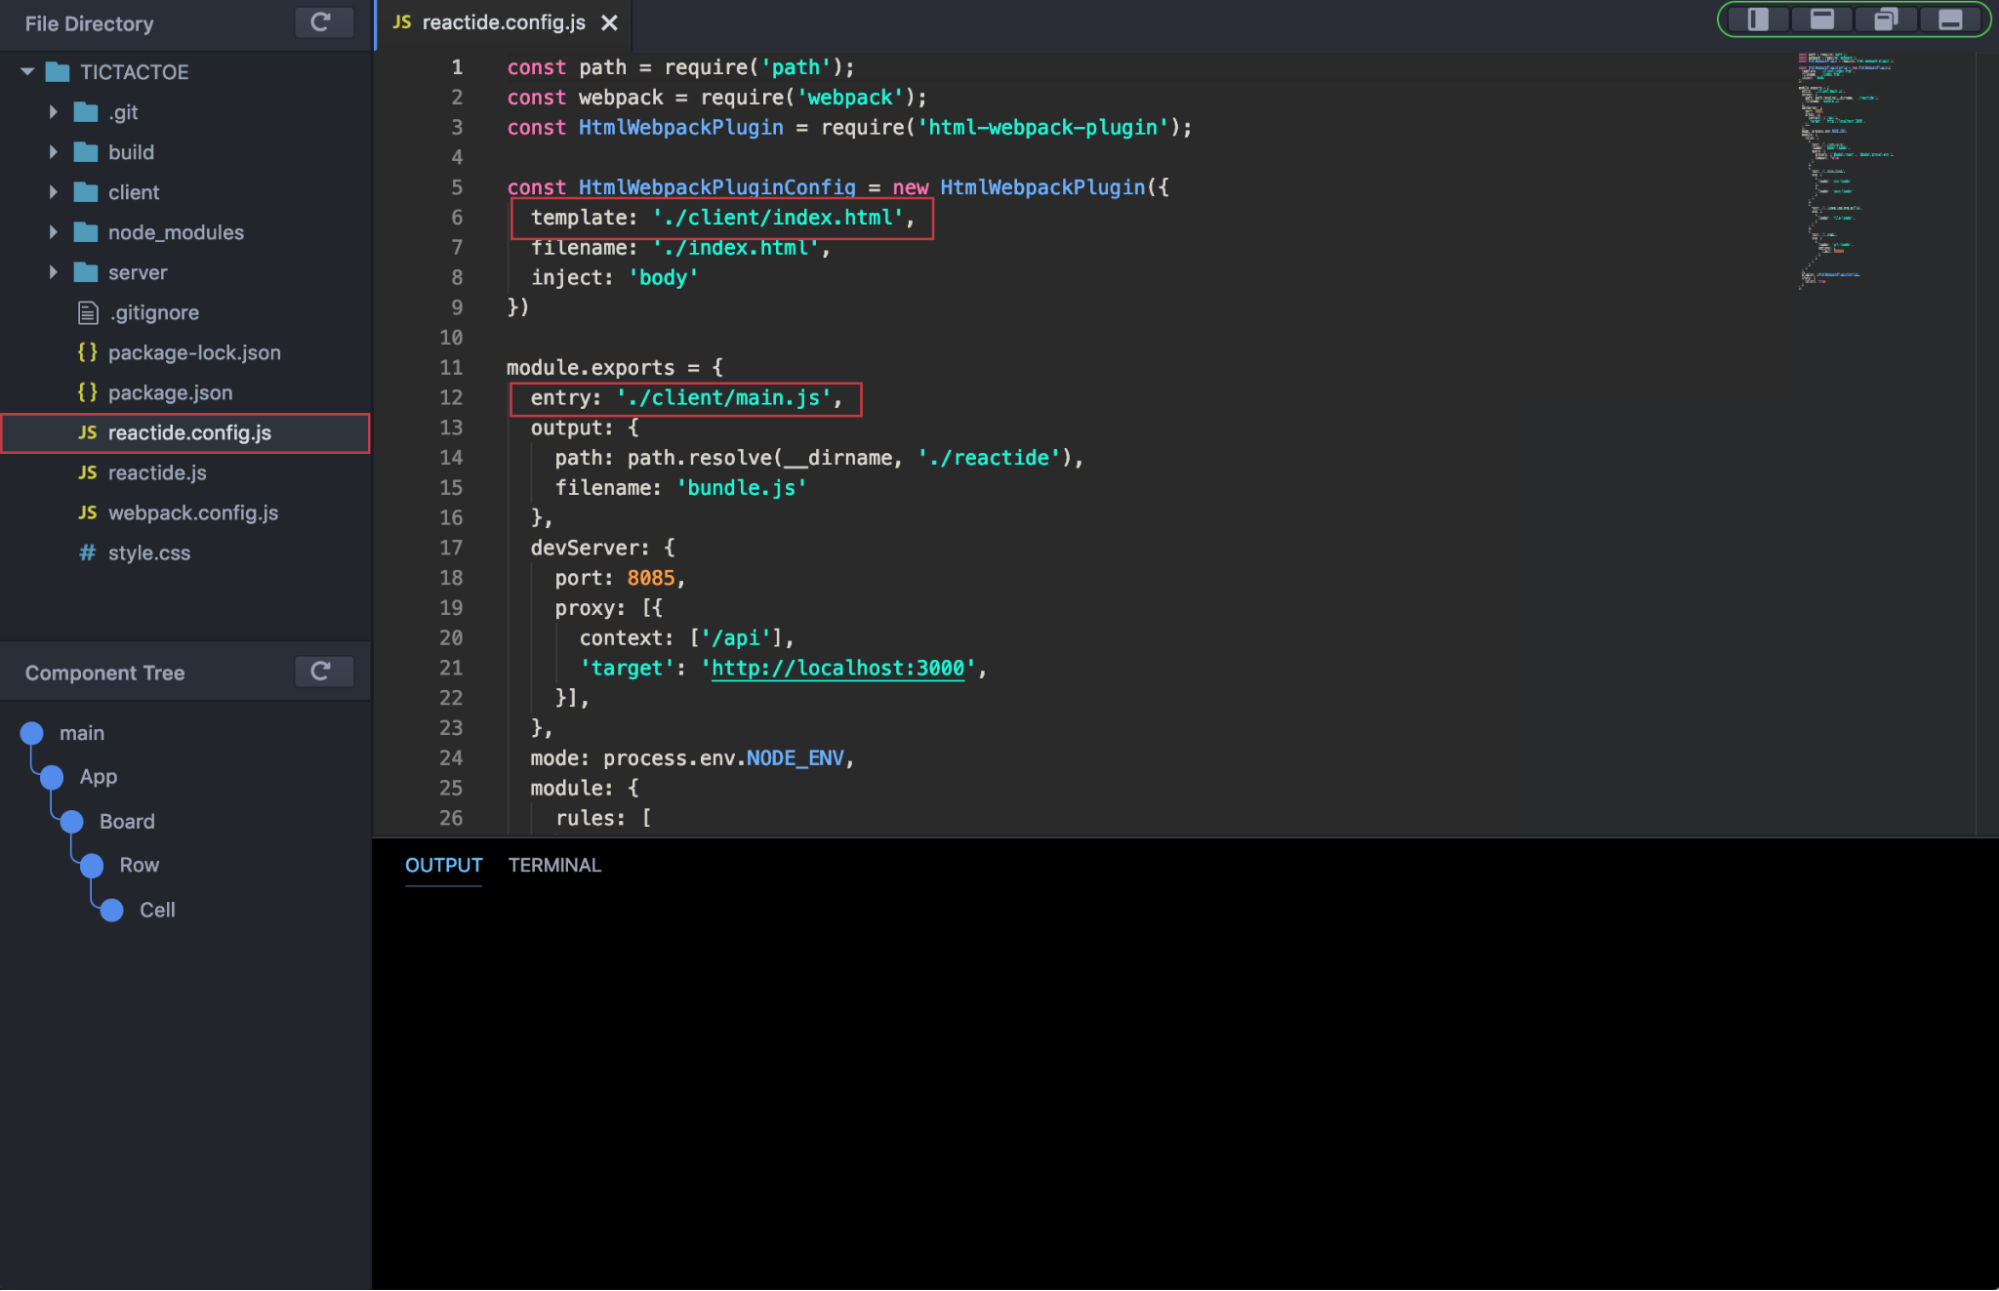The width and height of the screenshot is (1999, 1291).
Task: Open the webpack.config.js file
Action: [x=192, y=512]
